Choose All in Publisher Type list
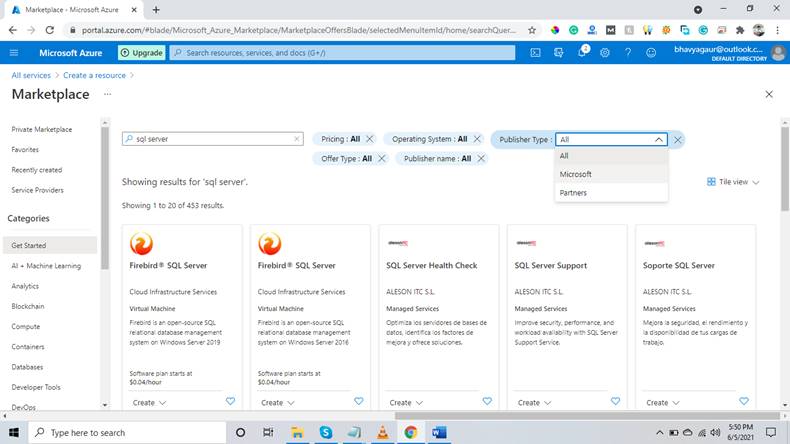The height and width of the screenshot is (444, 790). [x=611, y=156]
